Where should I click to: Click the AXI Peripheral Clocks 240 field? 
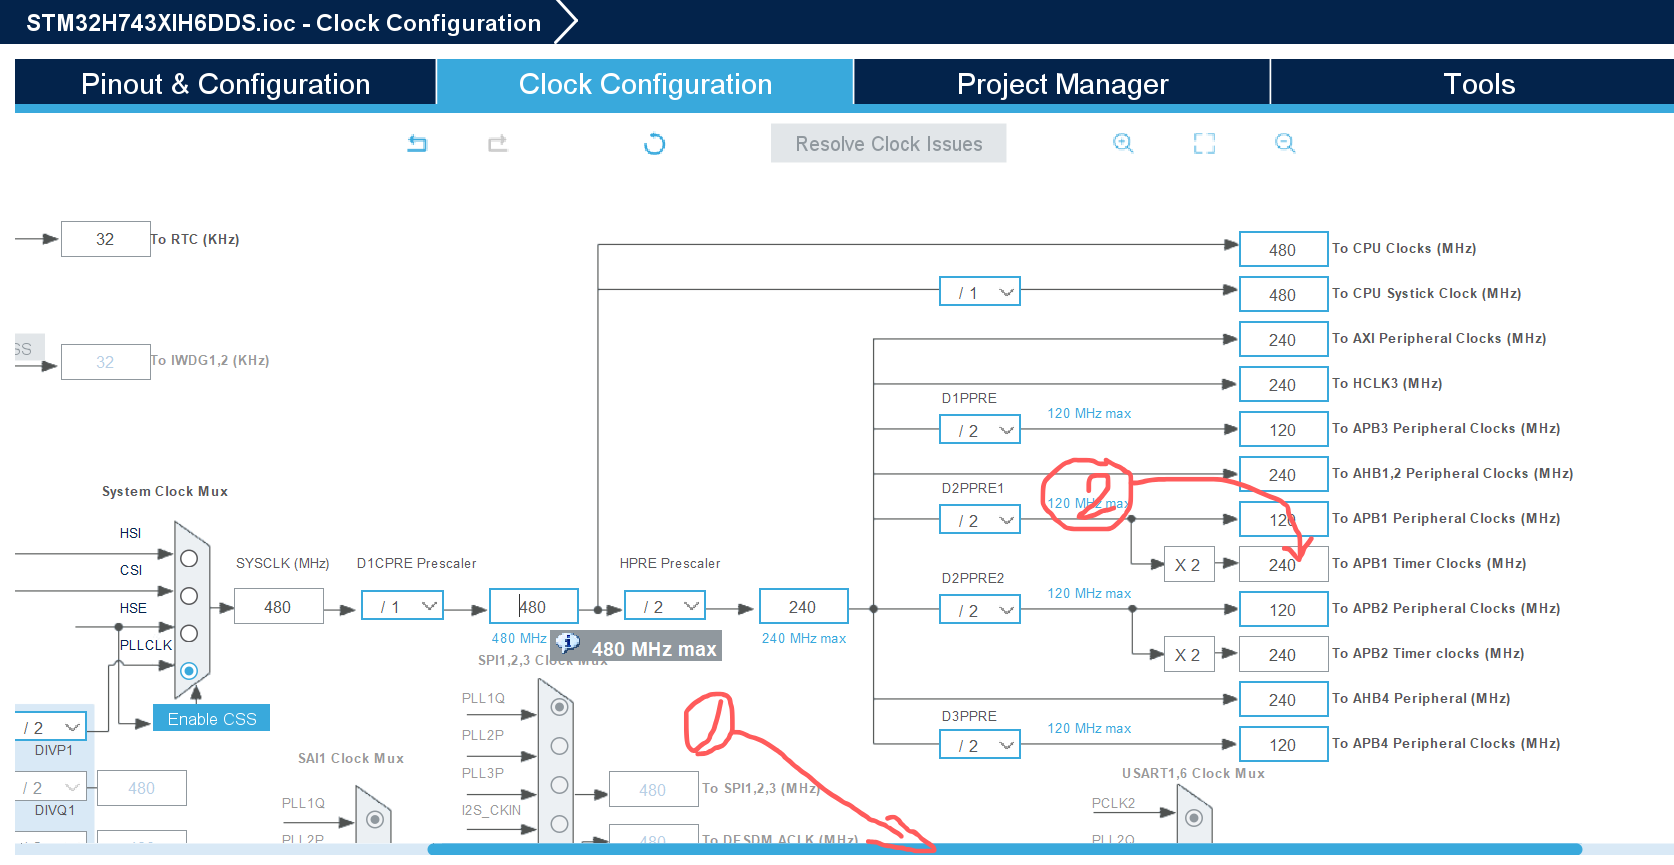1283,340
